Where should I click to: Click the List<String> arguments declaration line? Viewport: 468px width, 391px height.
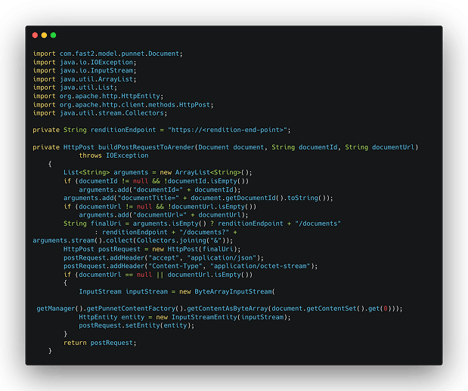coord(158,173)
